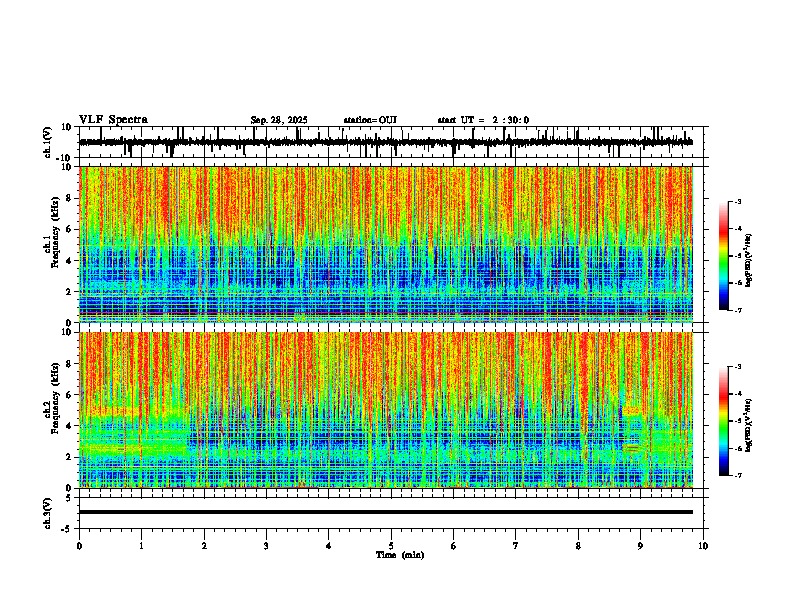The image size is (792, 612).
Task: Select the date 'Sep. 28, 2025'
Action: click(x=279, y=120)
